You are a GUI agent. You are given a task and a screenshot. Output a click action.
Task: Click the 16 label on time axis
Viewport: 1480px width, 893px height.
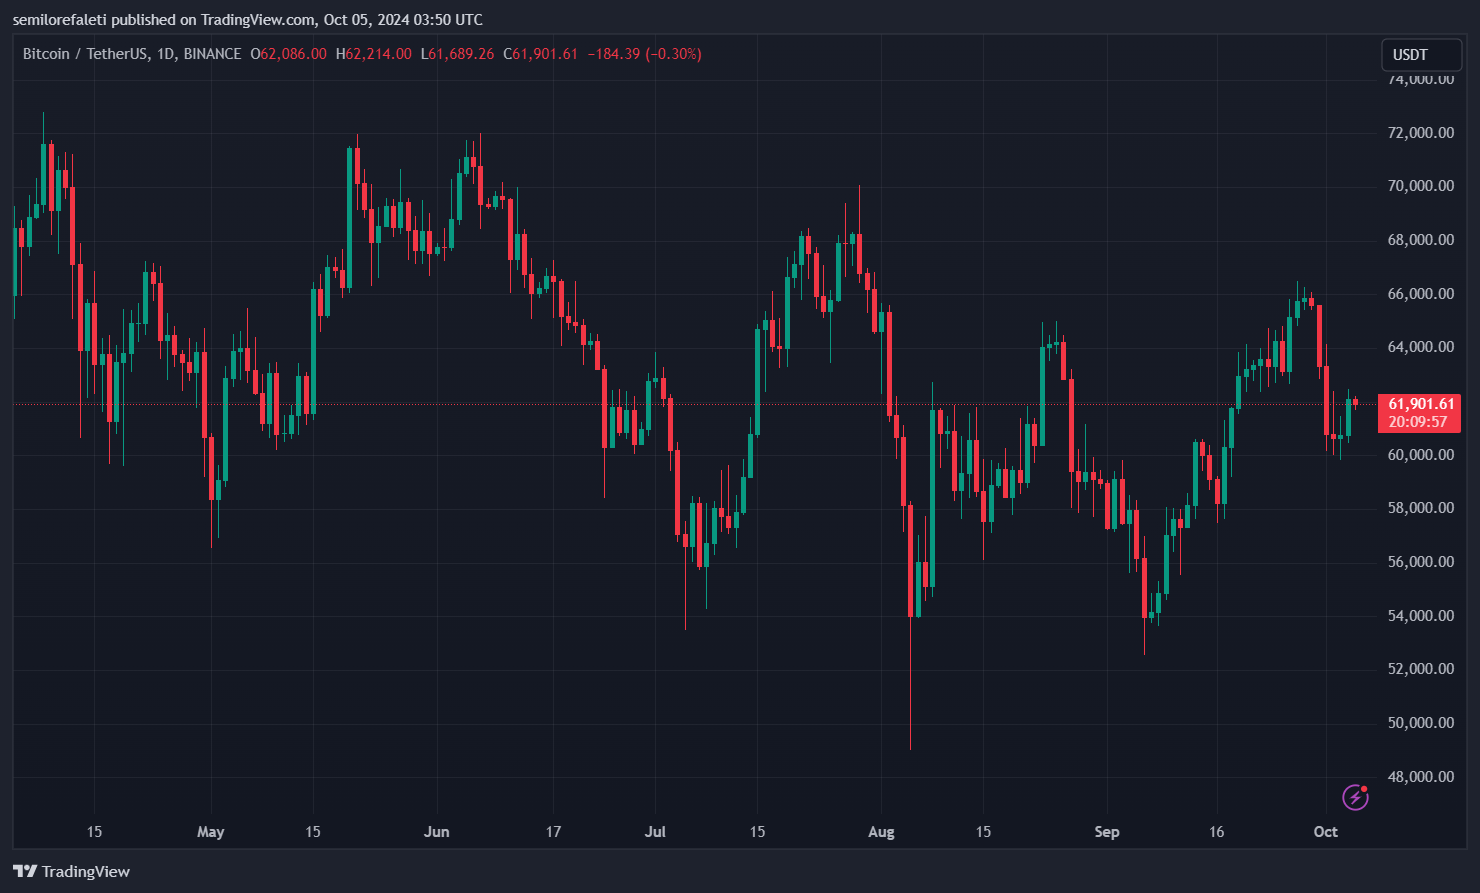(x=1216, y=832)
